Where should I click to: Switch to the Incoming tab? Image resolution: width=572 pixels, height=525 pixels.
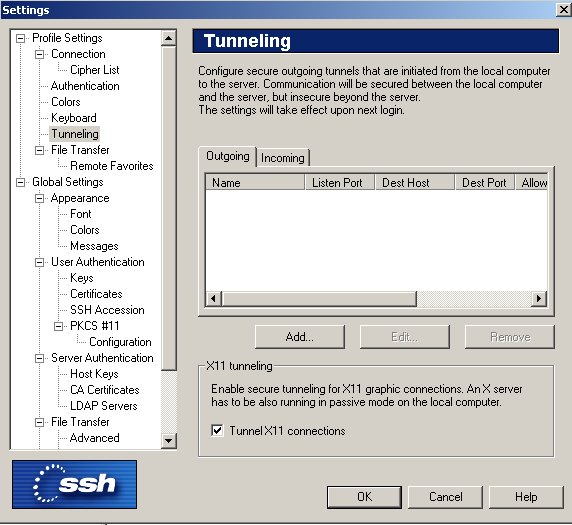[283, 158]
